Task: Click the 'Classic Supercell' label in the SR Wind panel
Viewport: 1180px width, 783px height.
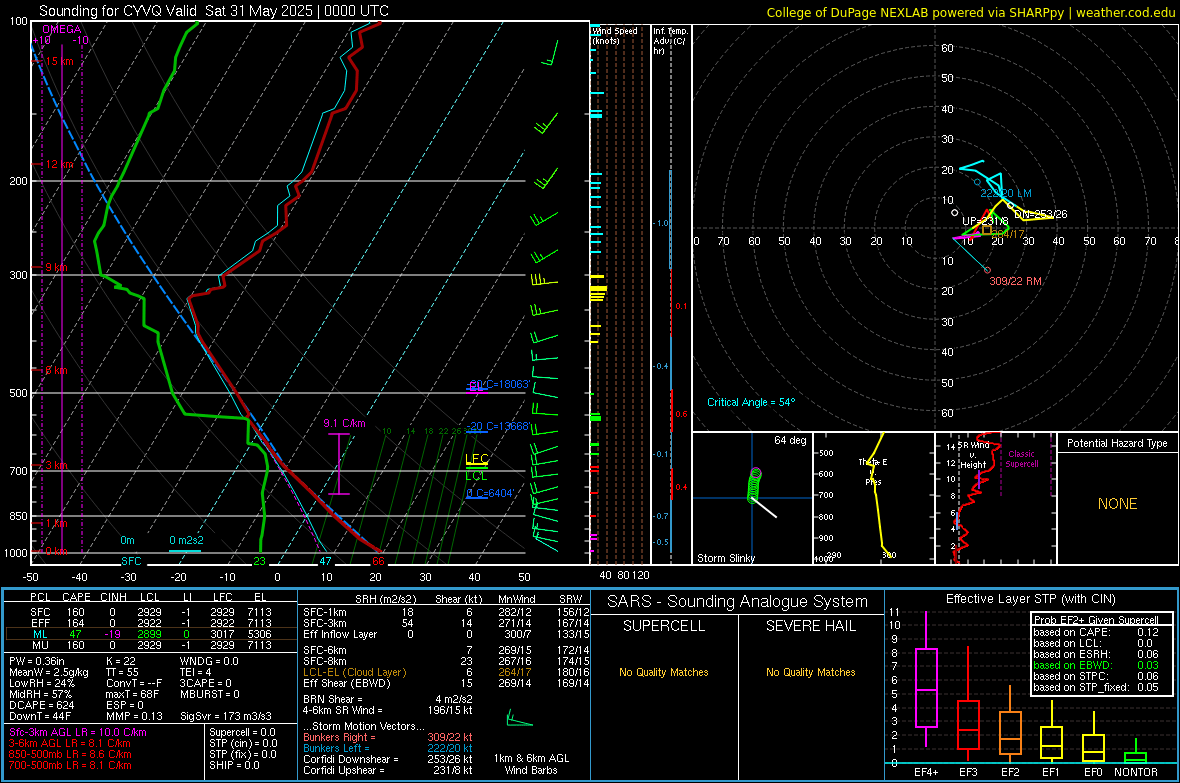Action: [1021, 459]
